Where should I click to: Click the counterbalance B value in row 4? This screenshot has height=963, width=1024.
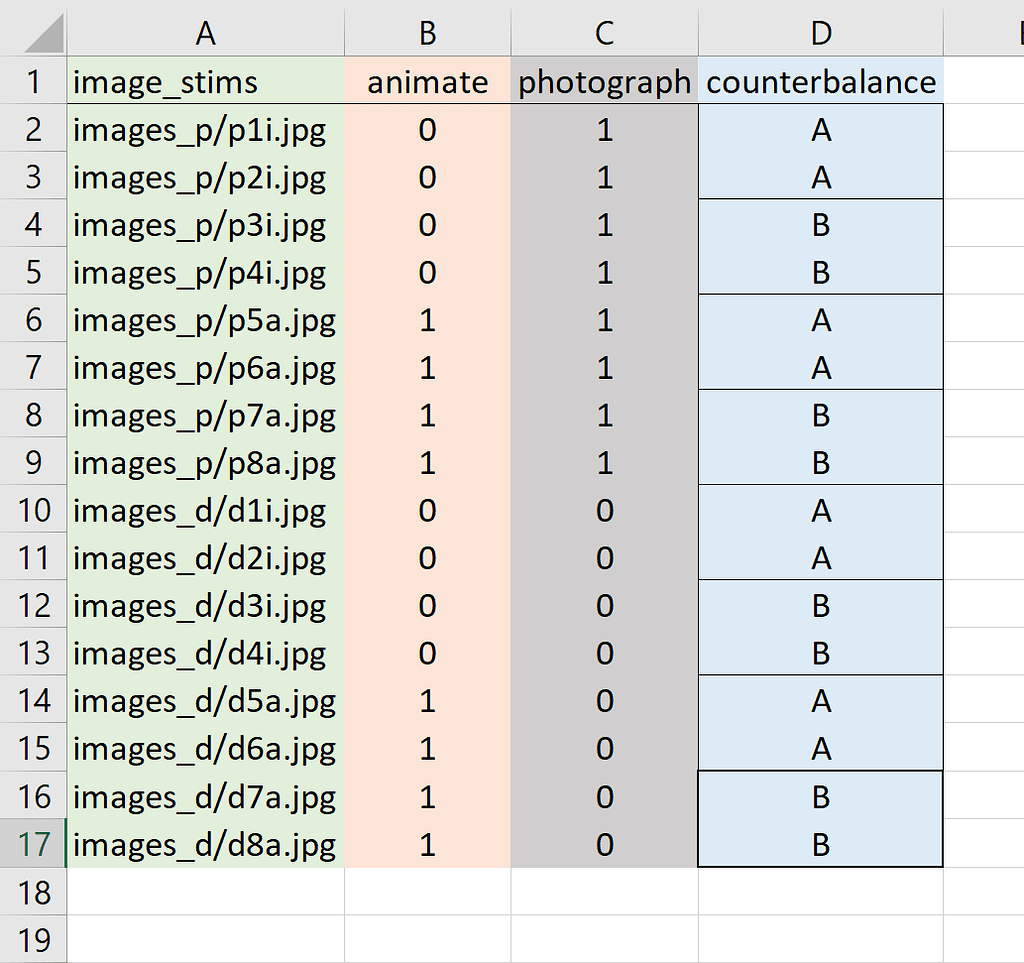tap(820, 225)
